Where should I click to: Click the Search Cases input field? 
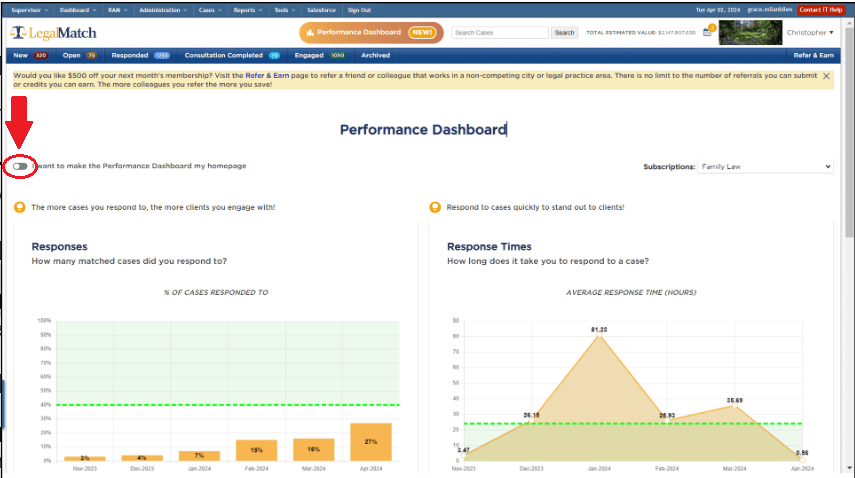pyautogui.click(x=499, y=33)
